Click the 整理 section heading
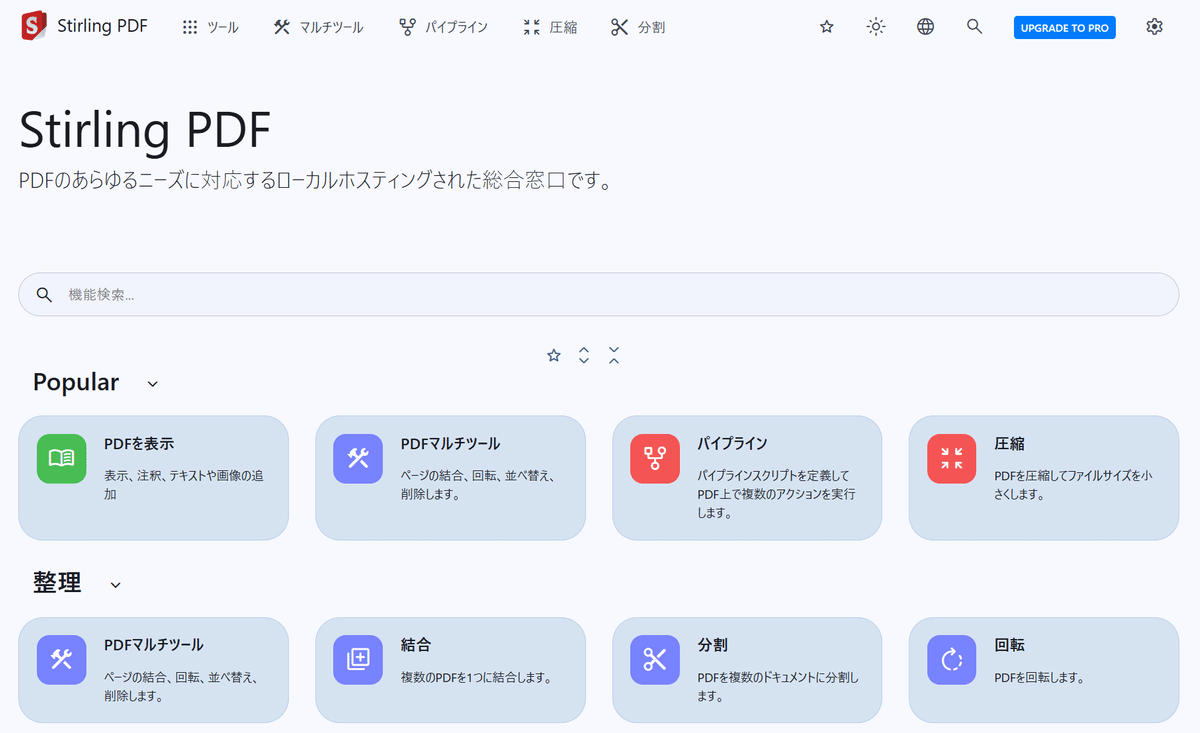The height and width of the screenshot is (733, 1200). tap(57, 583)
